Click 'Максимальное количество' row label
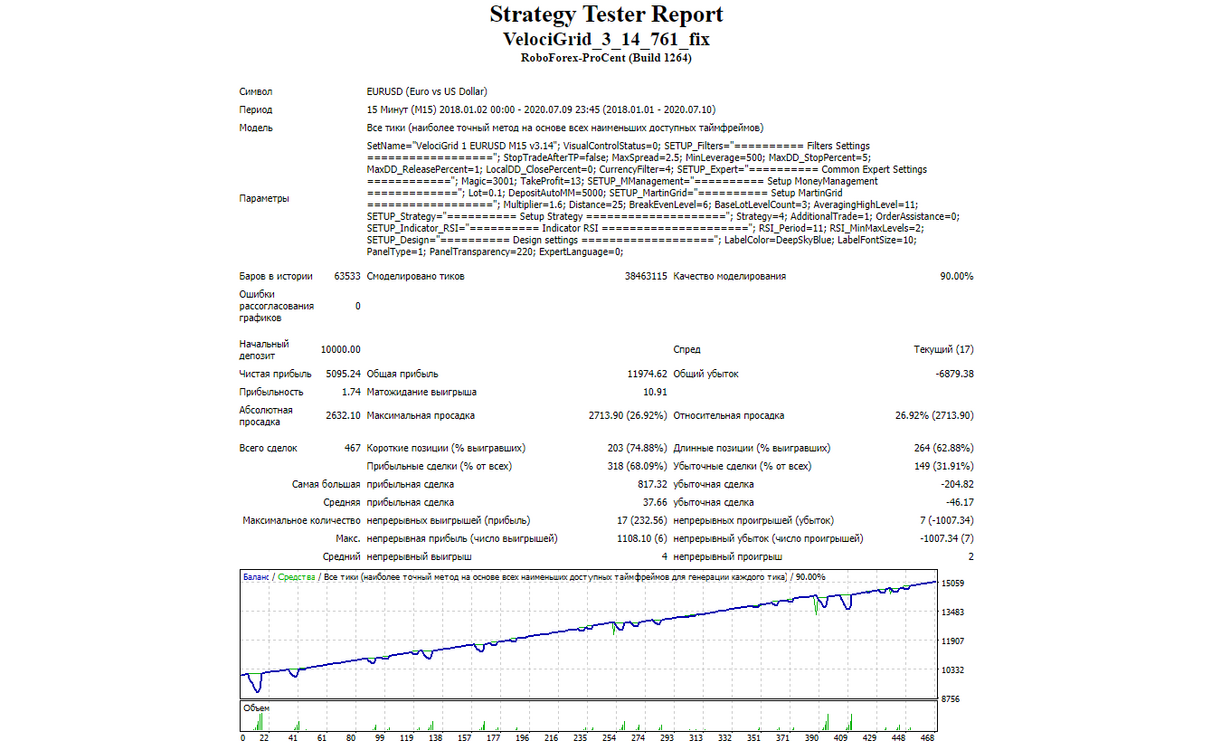This screenshot has width=1221, height=750. (301, 520)
